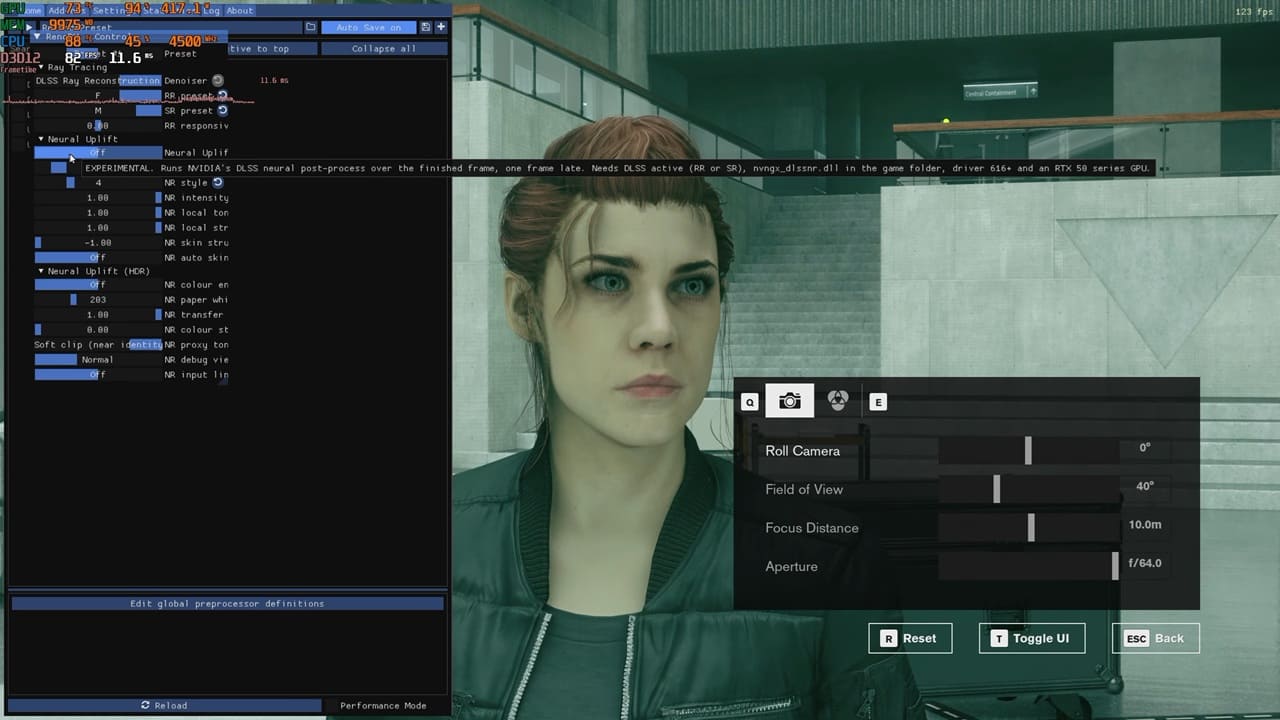The height and width of the screenshot is (720, 1280).
Task: Click the NR intensity slider
Action: [97, 198]
